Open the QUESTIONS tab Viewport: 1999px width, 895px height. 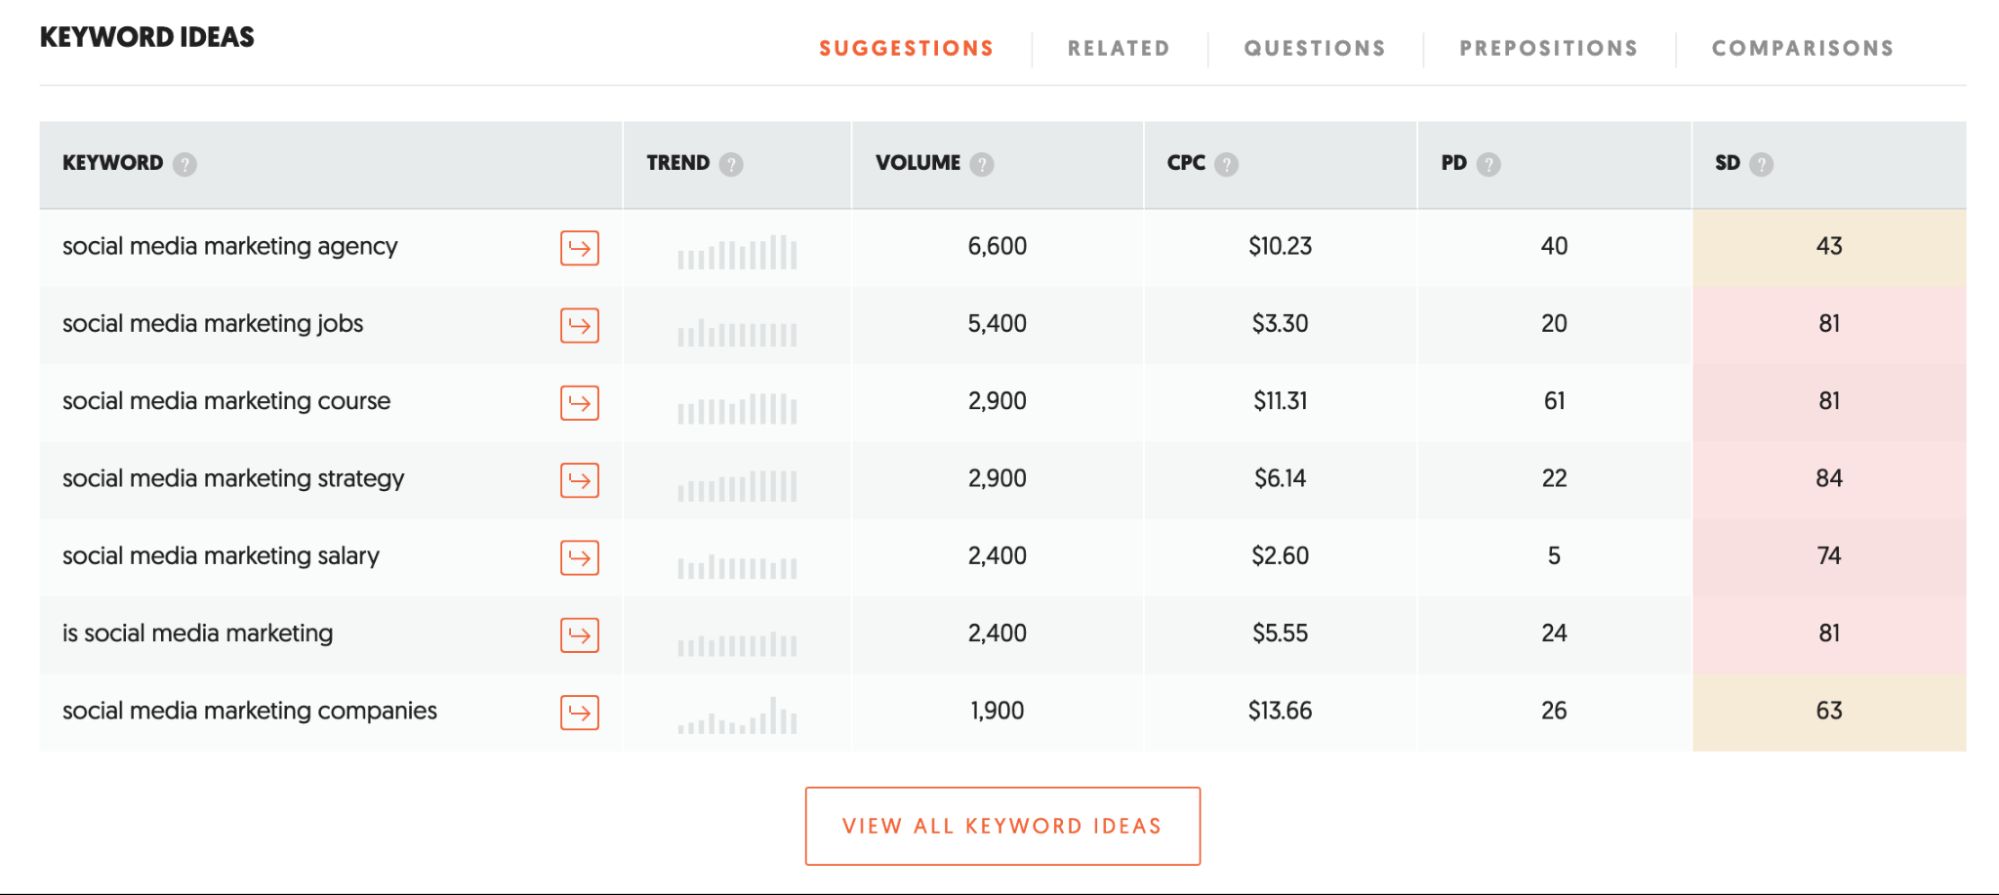(x=1314, y=47)
